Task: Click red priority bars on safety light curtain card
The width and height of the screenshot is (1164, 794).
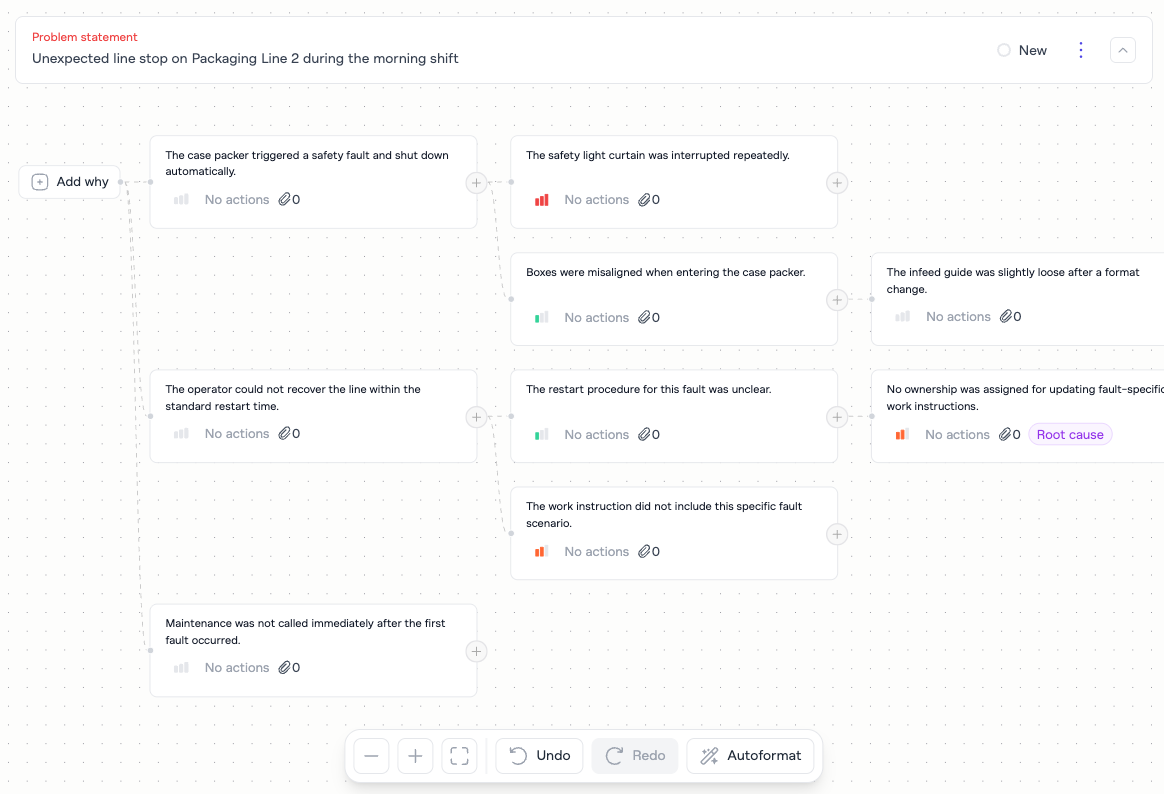Action: pyautogui.click(x=542, y=200)
